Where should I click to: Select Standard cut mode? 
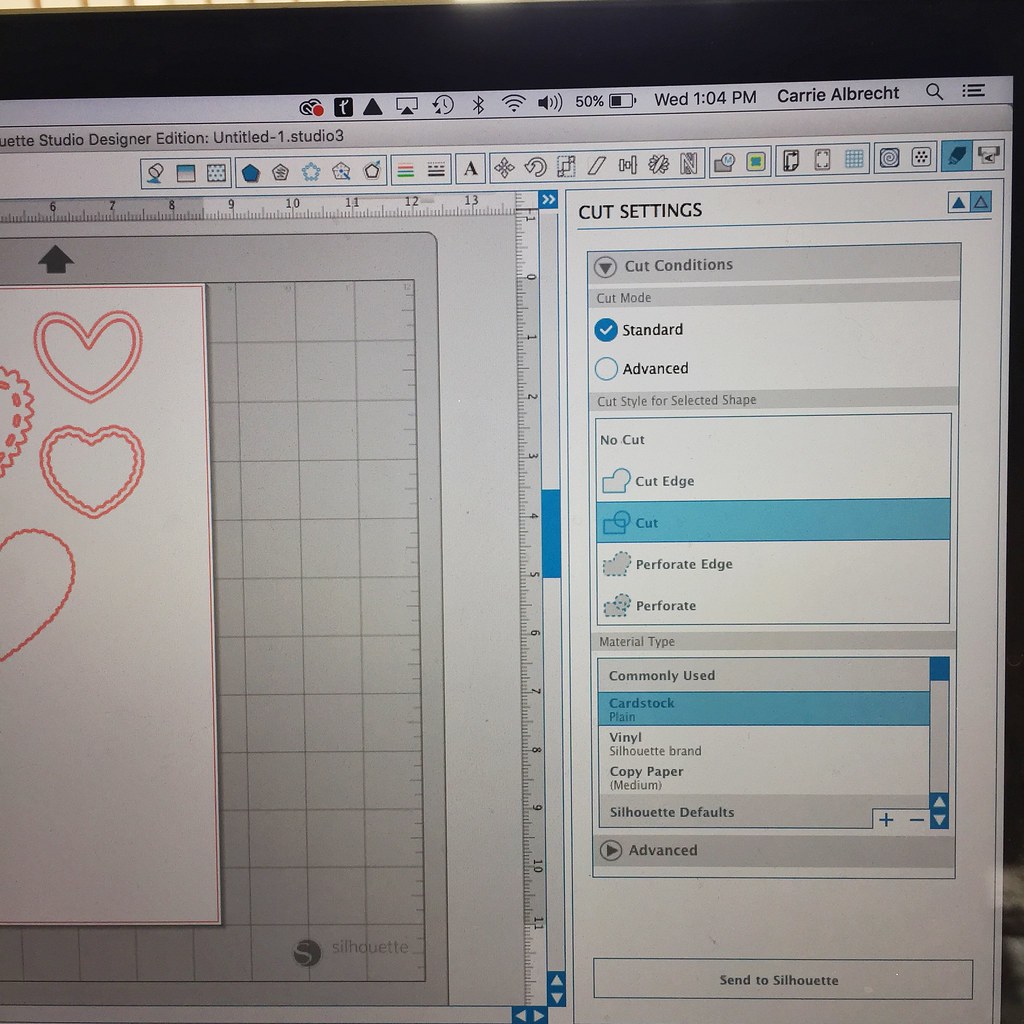pyautogui.click(x=605, y=330)
